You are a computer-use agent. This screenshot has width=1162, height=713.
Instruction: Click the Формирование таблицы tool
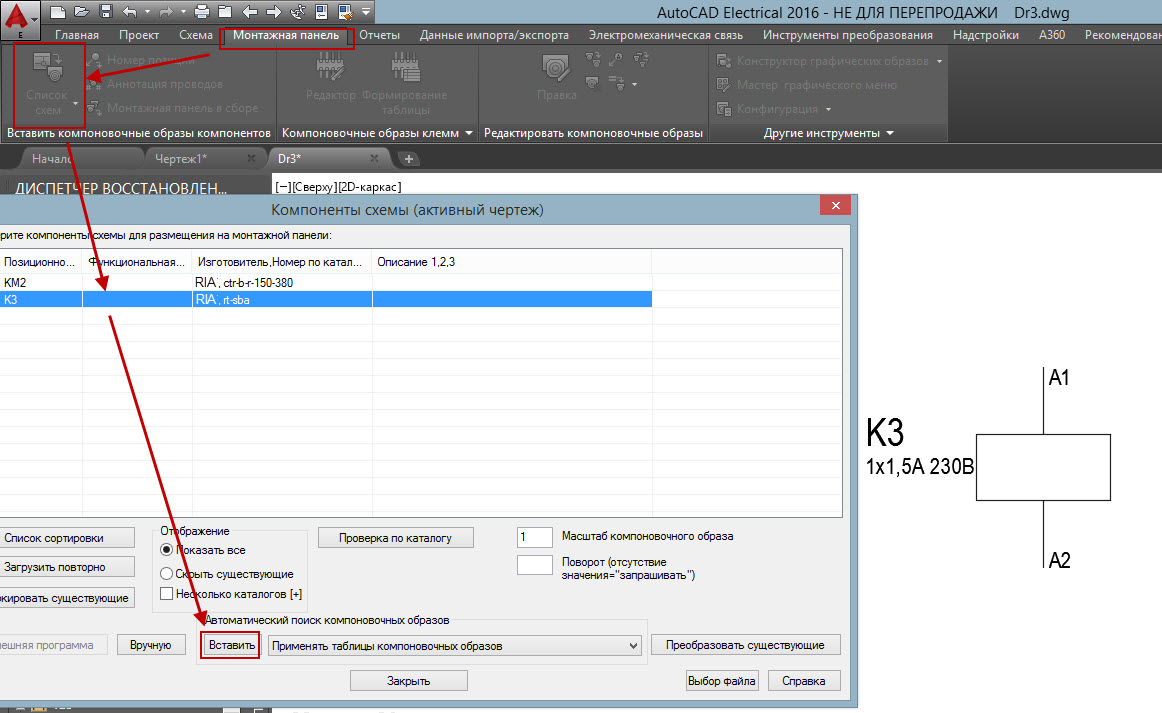coord(405,83)
